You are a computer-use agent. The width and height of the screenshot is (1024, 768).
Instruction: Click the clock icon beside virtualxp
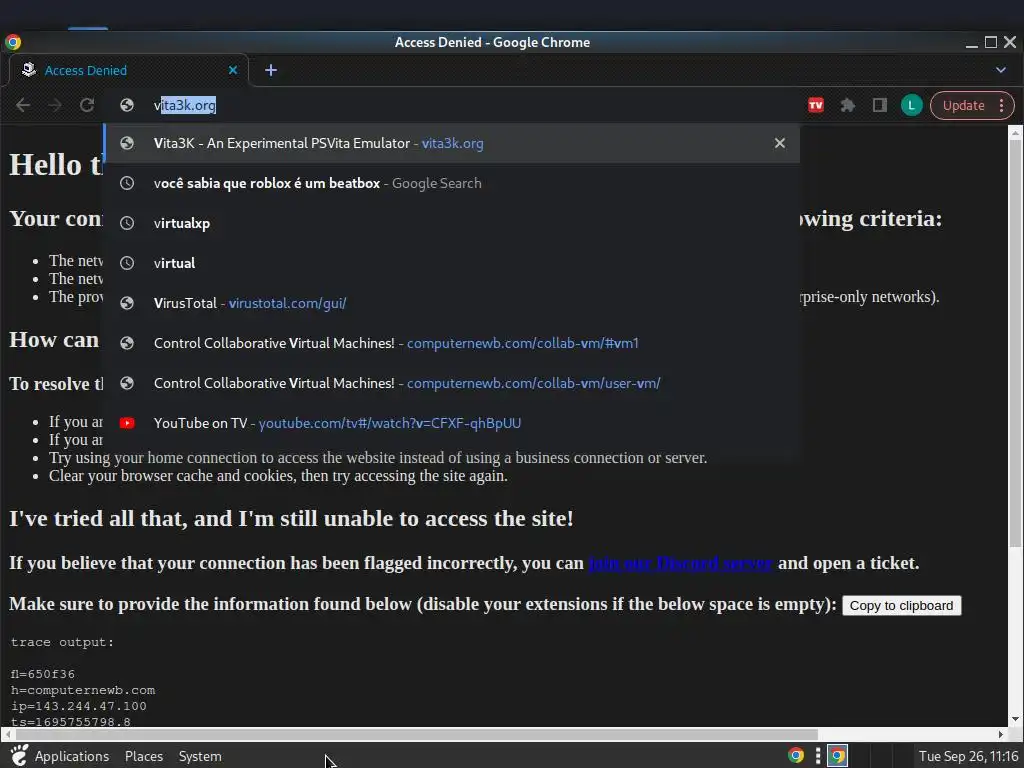pos(127,223)
